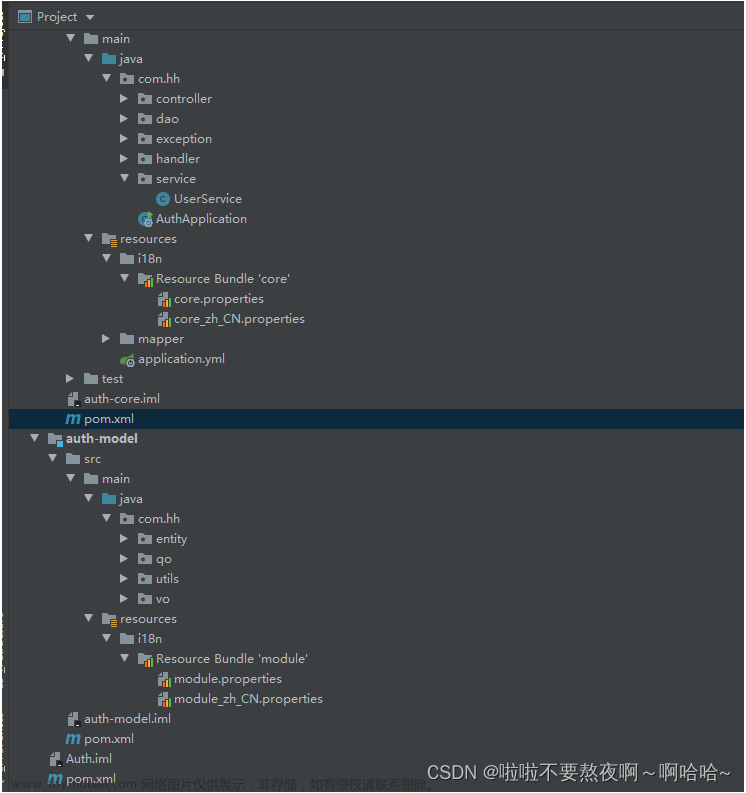Expand the vo package arrow
Image resolution: width=746 pixels, height=793 pixels.
tap(124, 598)
